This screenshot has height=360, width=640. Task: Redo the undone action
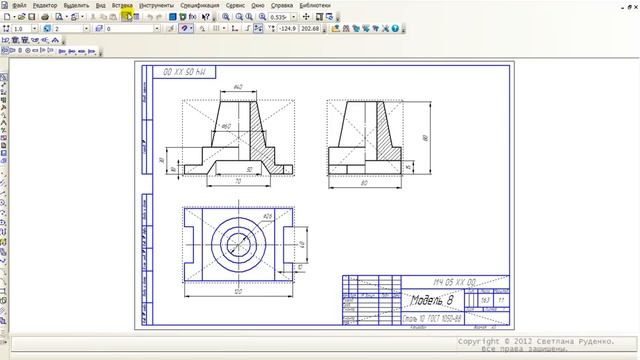point(159,17)
